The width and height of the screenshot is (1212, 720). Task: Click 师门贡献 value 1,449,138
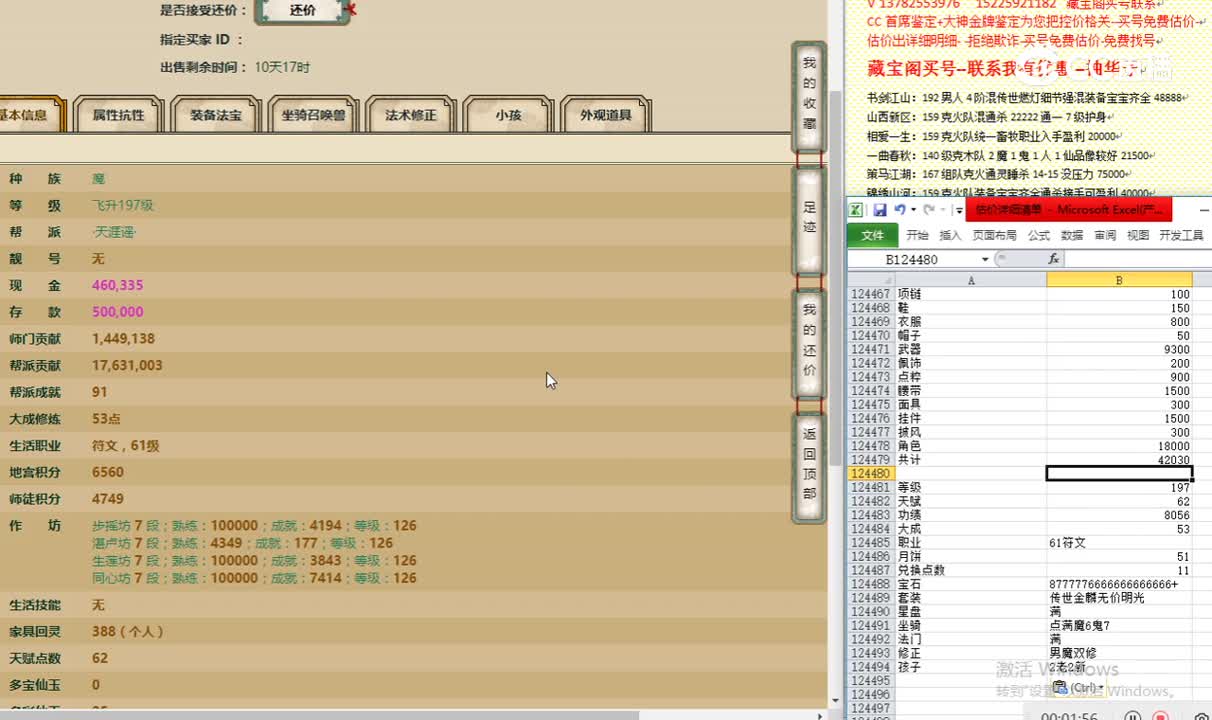point(123,339)
